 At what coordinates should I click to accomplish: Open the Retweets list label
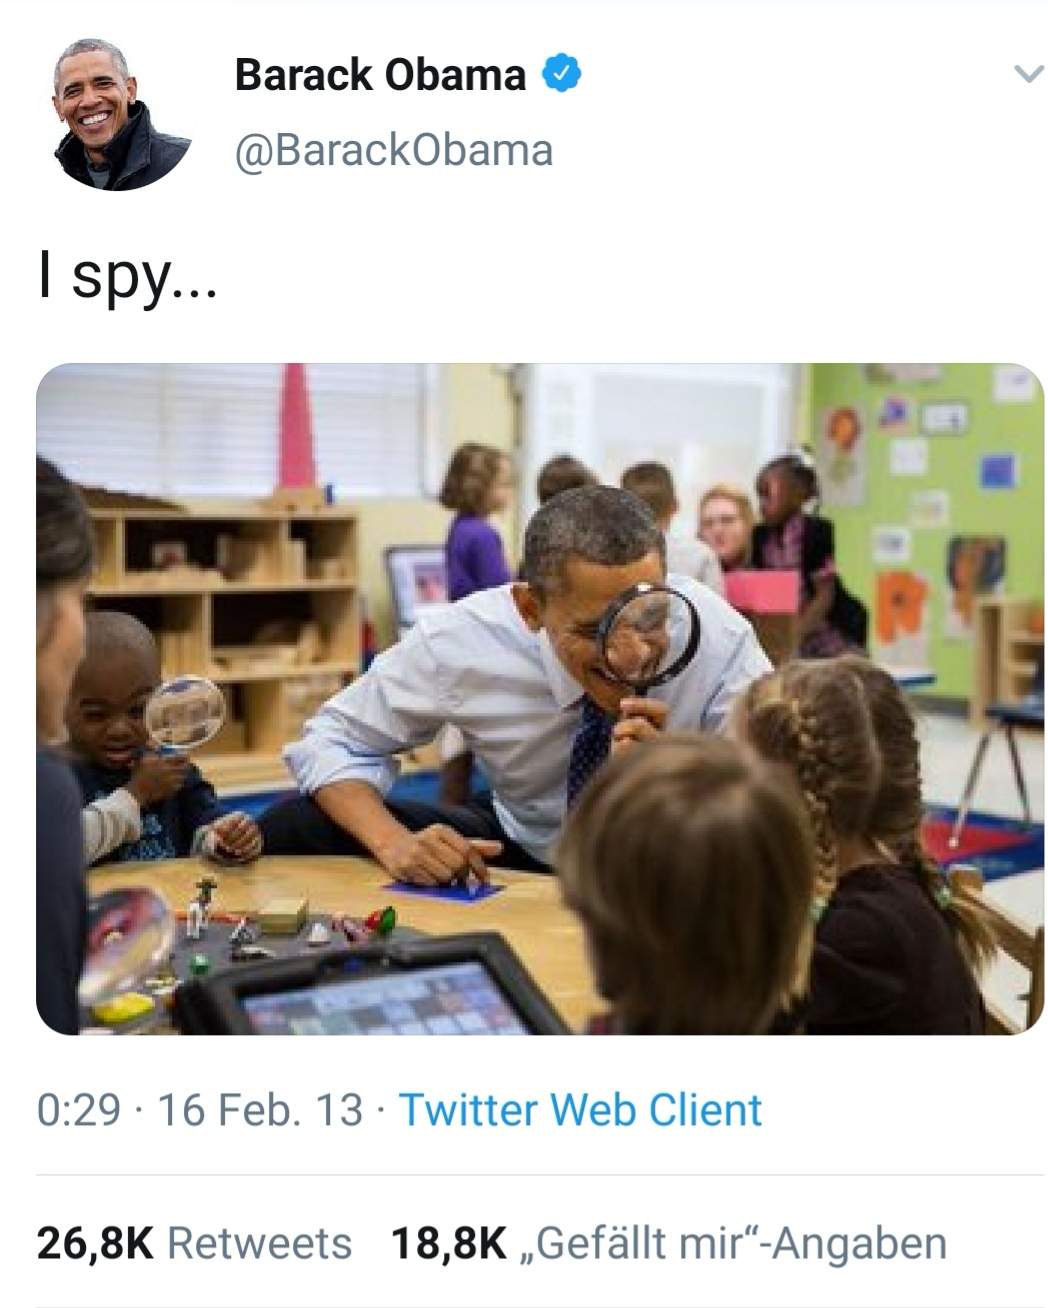click(259, 1243)
